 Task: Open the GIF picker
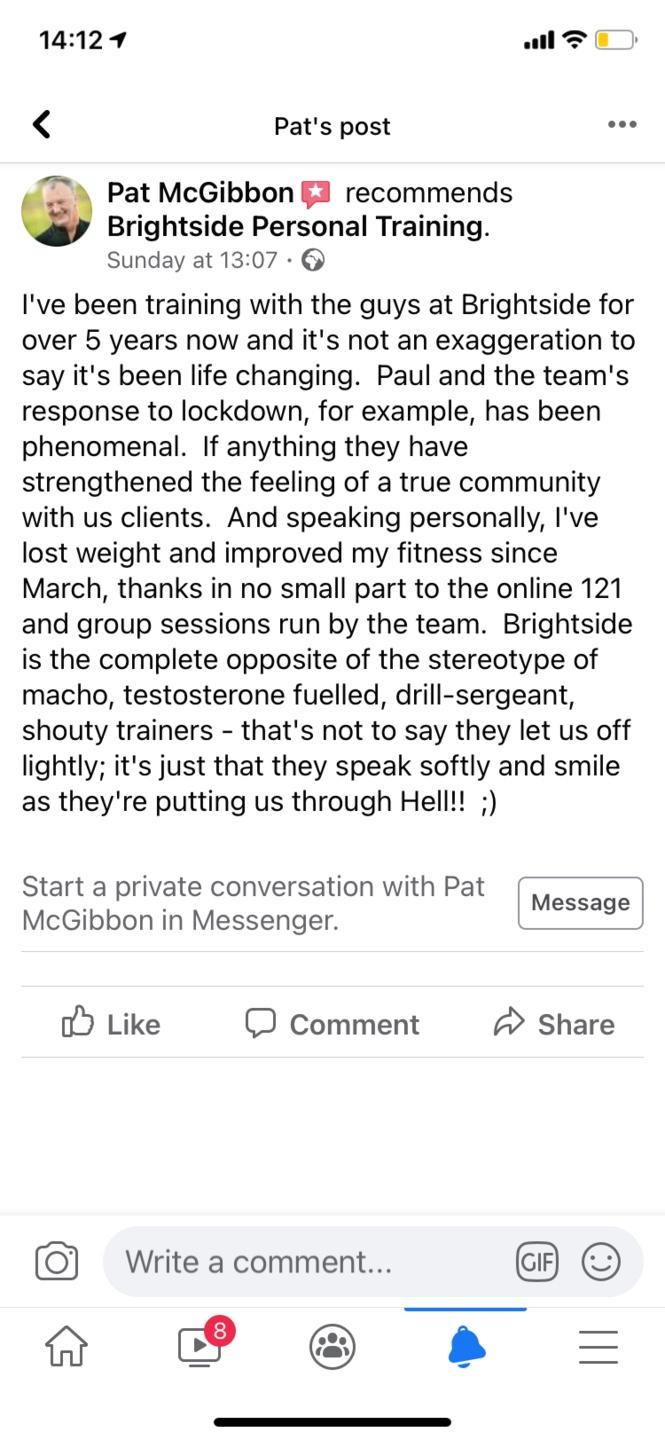[537, 1261]
